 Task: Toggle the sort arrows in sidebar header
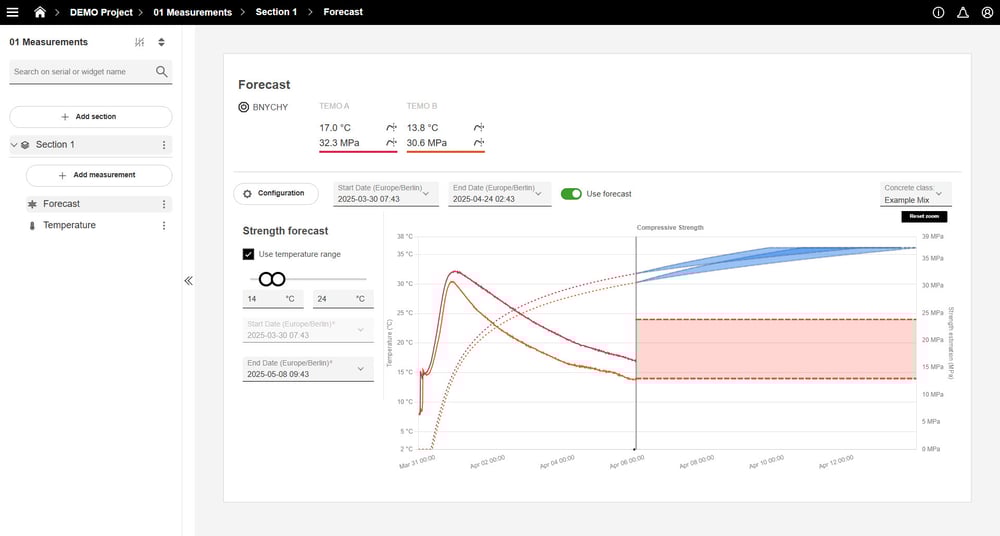click(161, 42)
